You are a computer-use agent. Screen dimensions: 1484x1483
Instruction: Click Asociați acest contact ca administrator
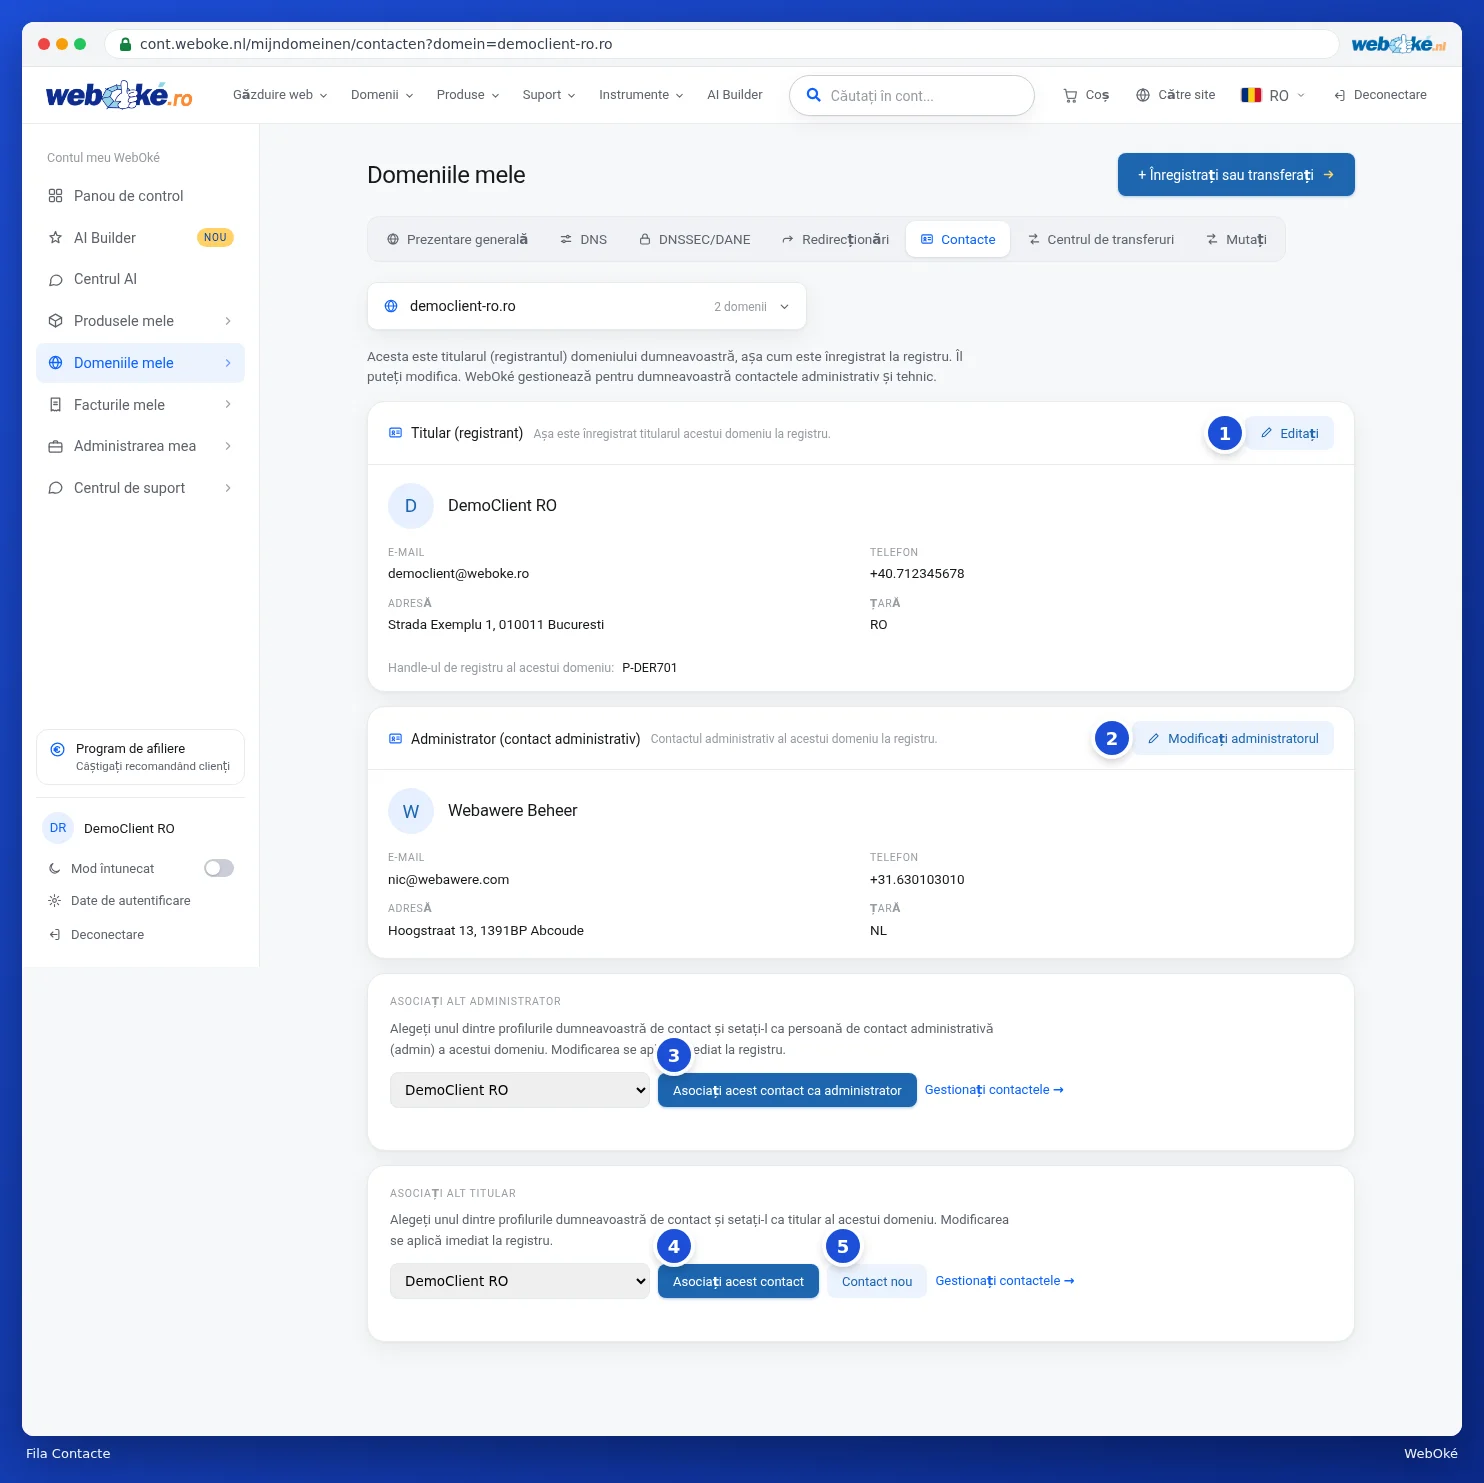(787, 1090)
